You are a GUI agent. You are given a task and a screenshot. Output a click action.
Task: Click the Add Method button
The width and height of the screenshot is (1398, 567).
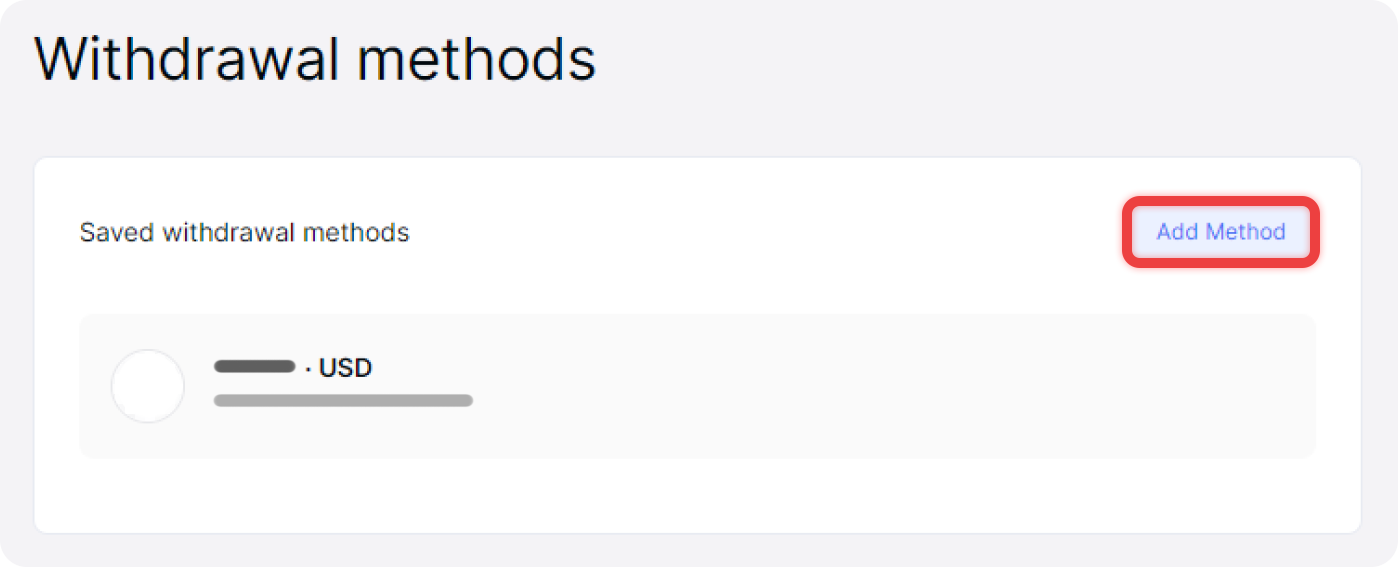point(1221,232)
